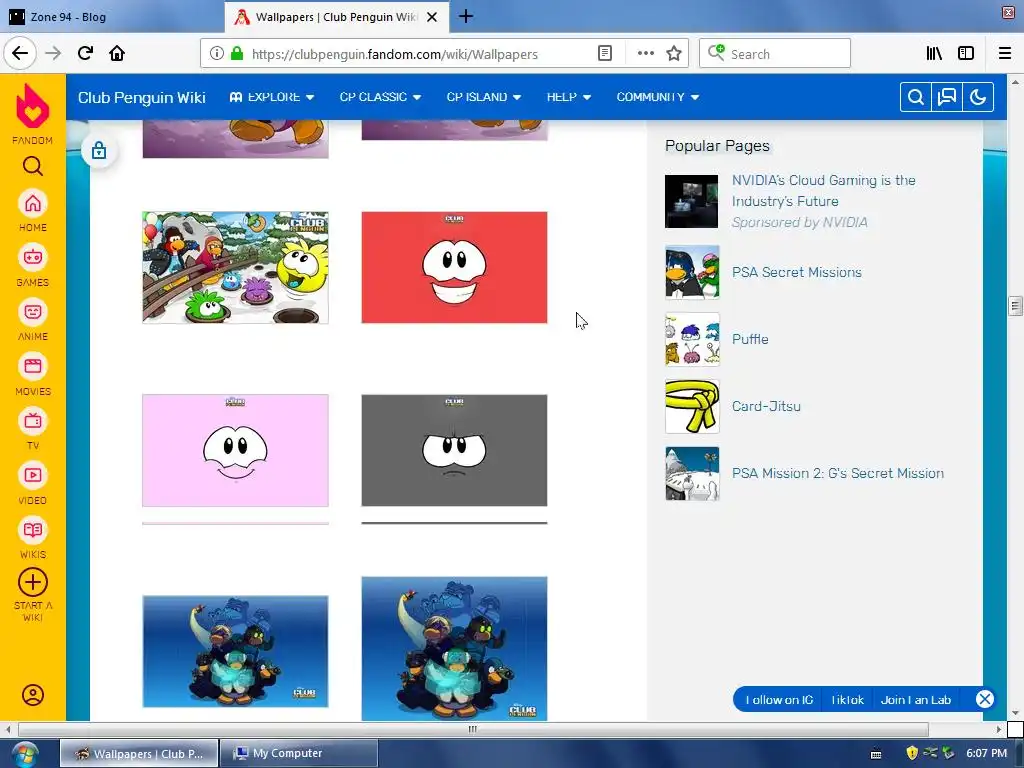The image size is (1024, 768).
Task: Click the Puffle page thumbnail image
Action: coord(692,339)
